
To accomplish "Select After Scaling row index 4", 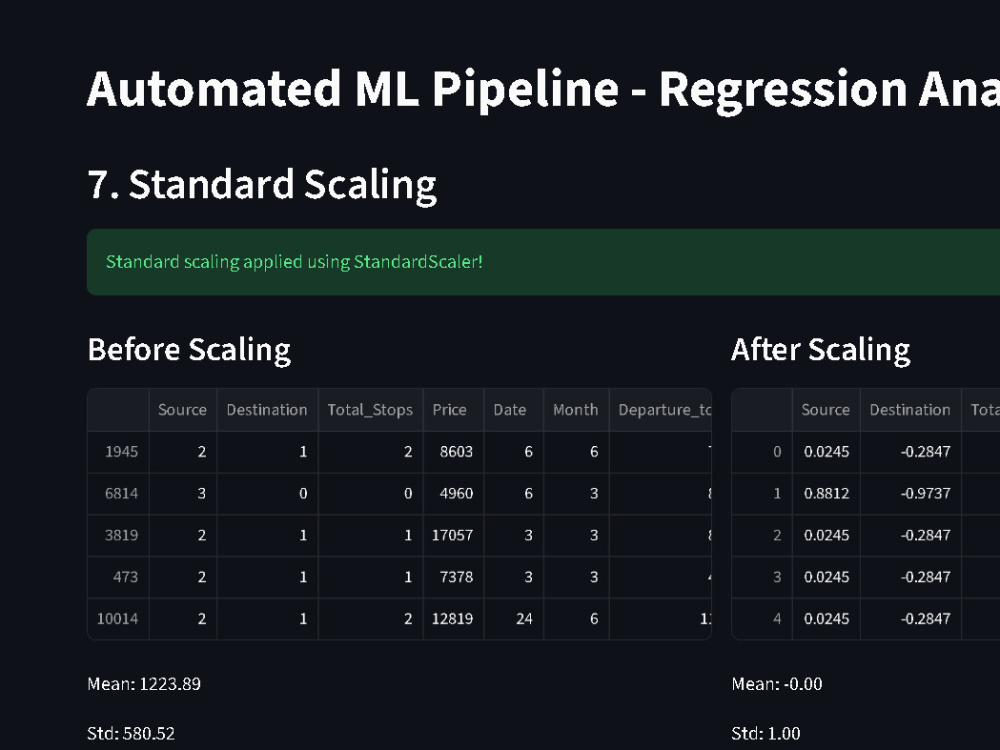I will click(x=762, y=619).
